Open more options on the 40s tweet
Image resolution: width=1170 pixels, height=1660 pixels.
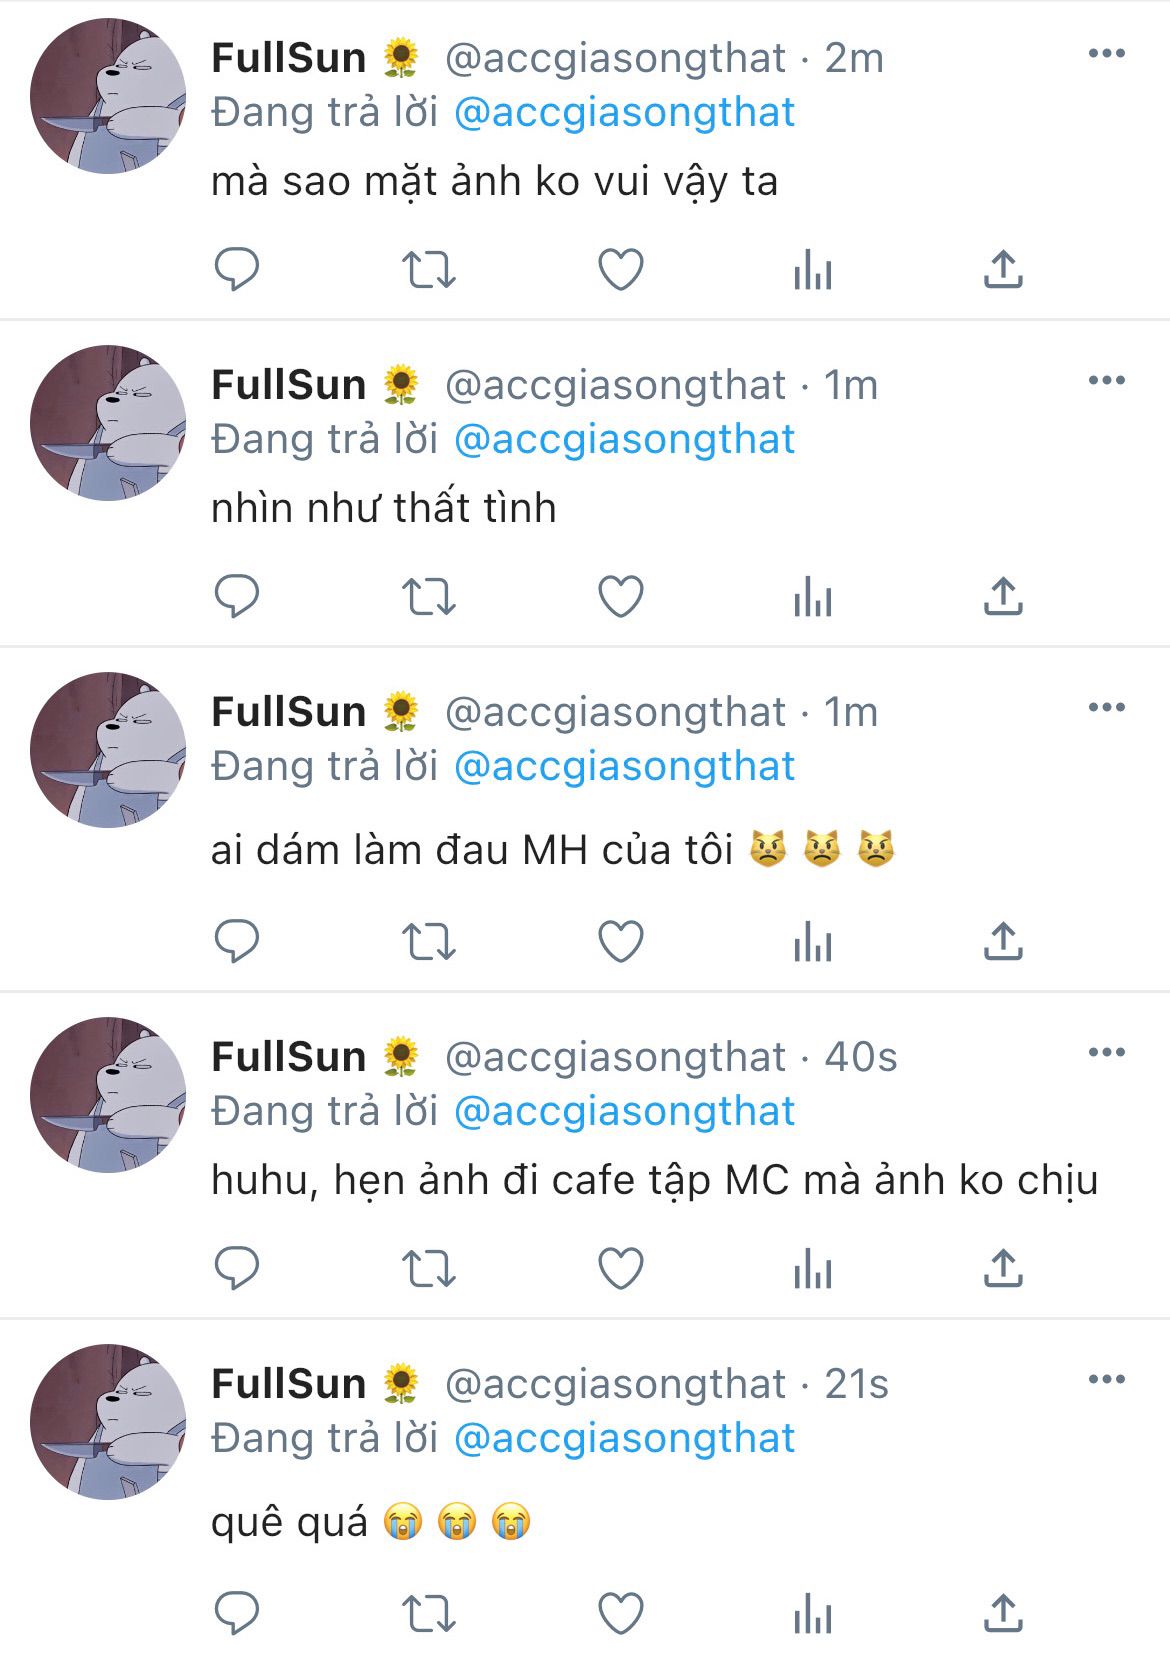click(1106, 1052)
